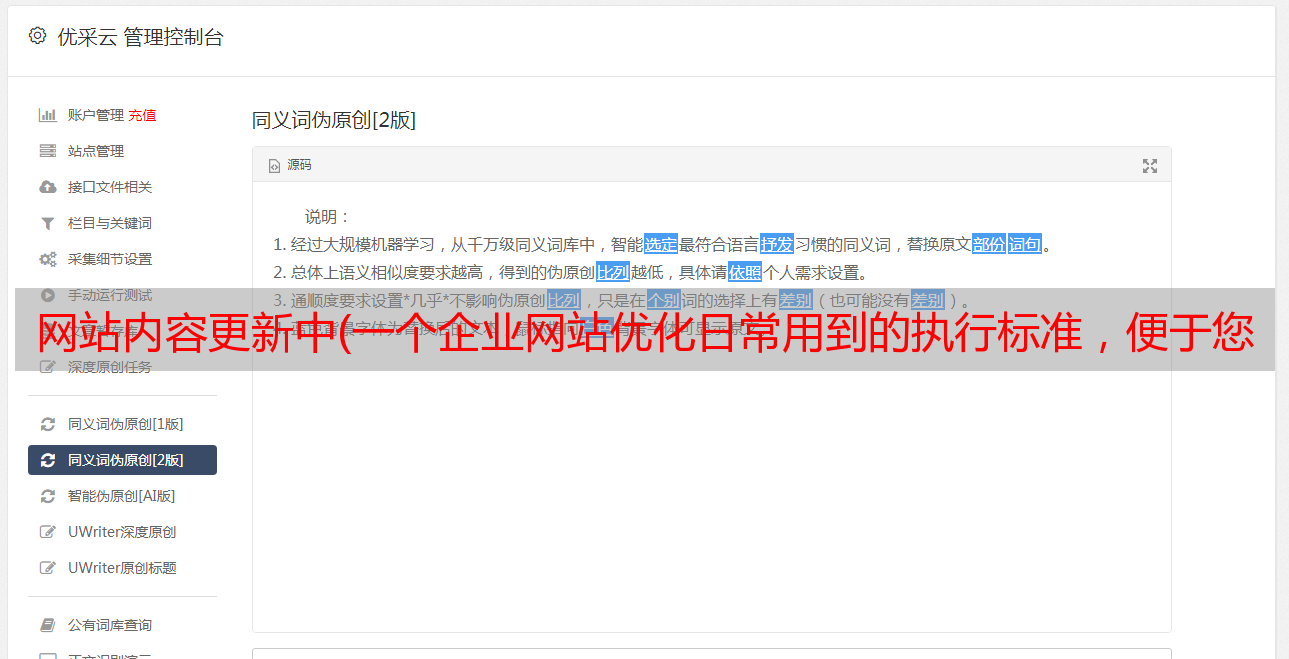The image size is (1289, 659).
Task: Select the 站点管理 server icon
Action: tap(47, 151)
